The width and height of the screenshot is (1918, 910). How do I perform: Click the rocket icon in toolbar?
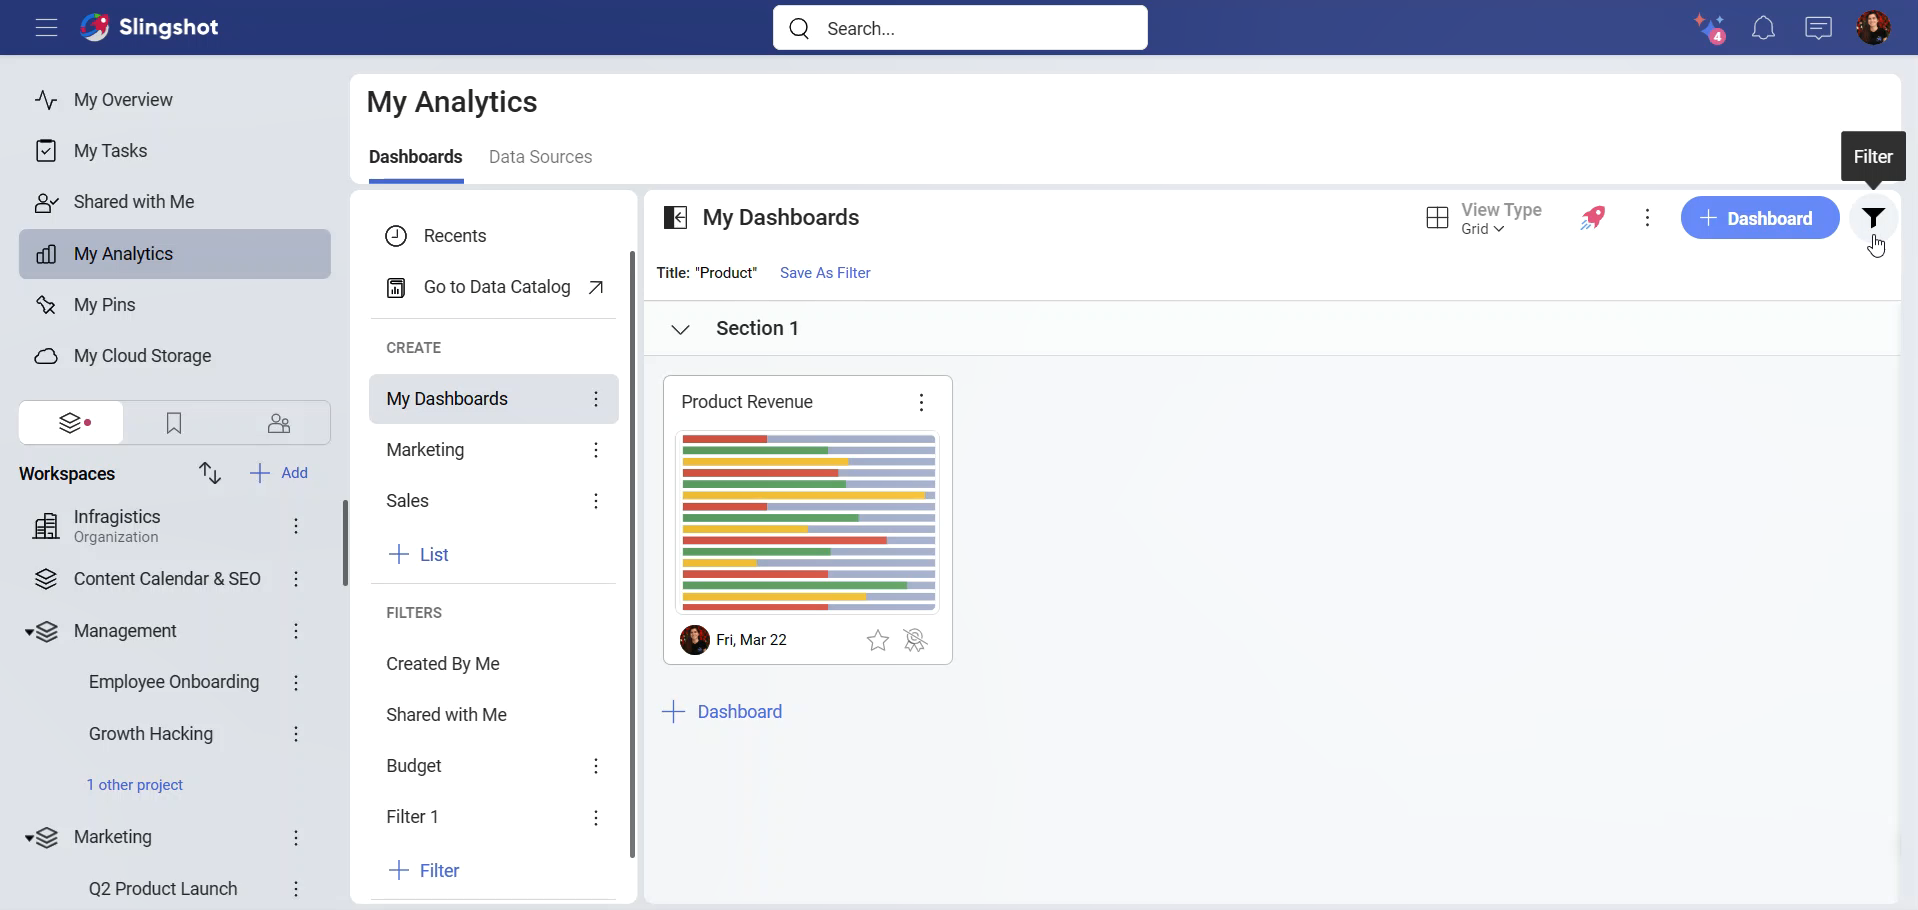tap(1593, 218)
